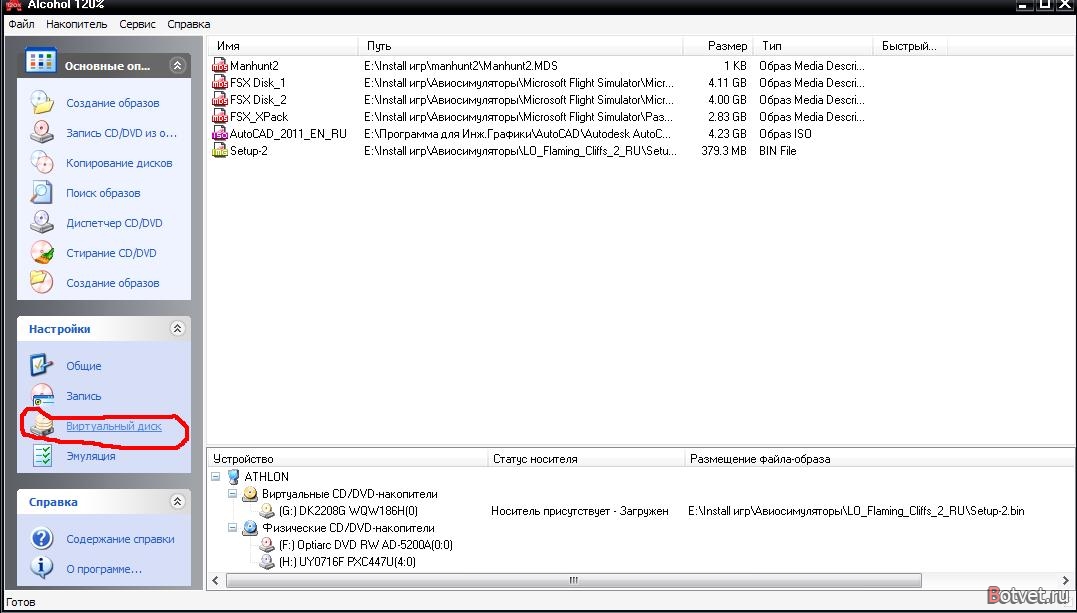1077x613 pixels.
Task: Click the Физические CD/DVD-накопители group icon
Action: point(250,528)
